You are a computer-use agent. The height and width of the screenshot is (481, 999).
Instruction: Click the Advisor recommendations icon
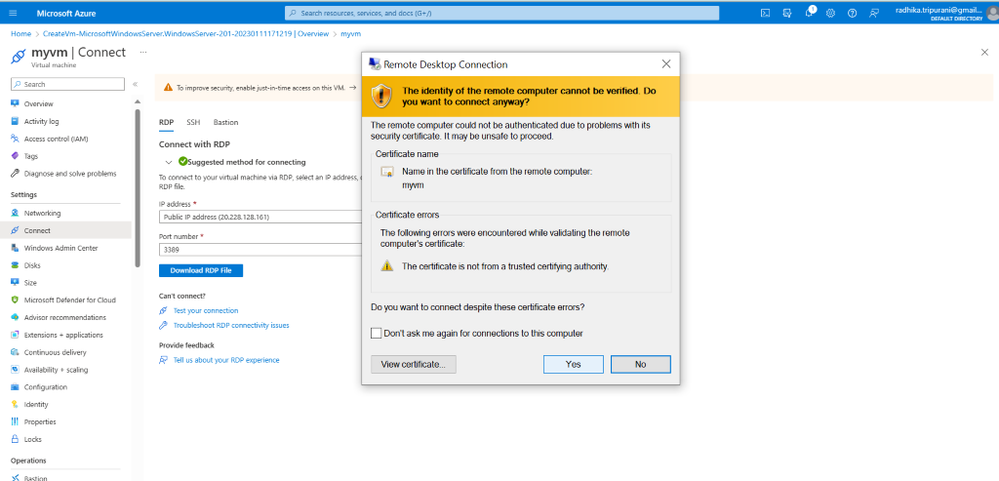coord(15,317)
